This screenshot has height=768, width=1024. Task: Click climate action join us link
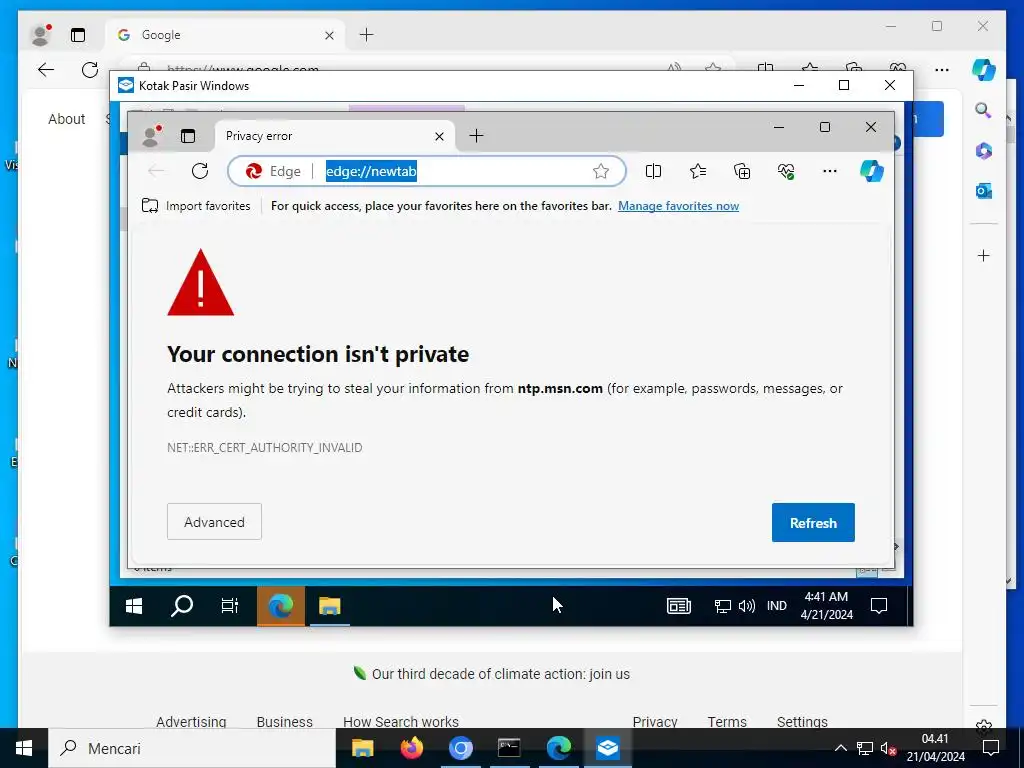click(500, 674)
